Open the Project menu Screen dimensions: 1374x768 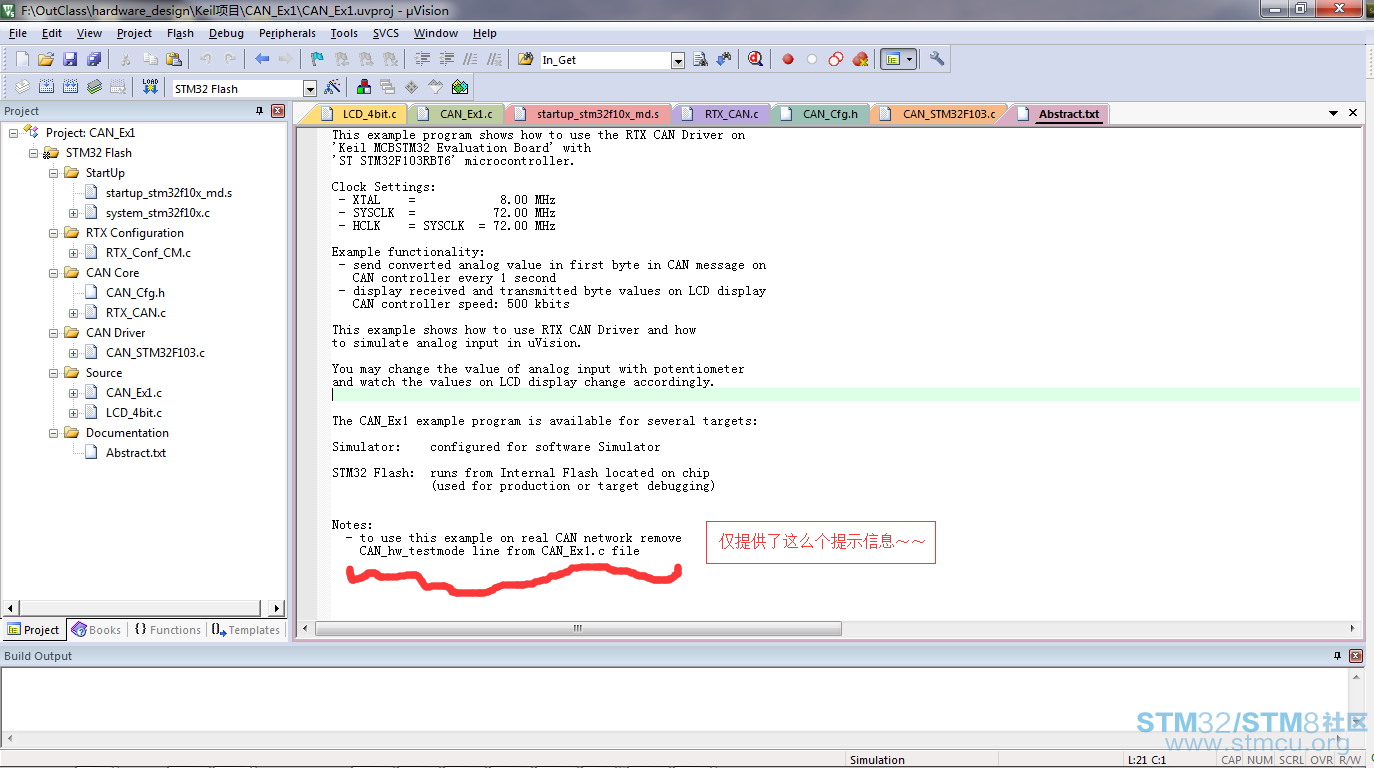[x=134, y=33]
